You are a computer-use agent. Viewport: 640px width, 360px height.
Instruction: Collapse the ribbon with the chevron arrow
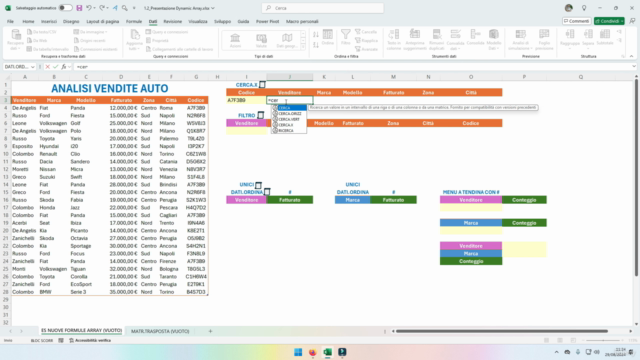click(x=631, y=56)
